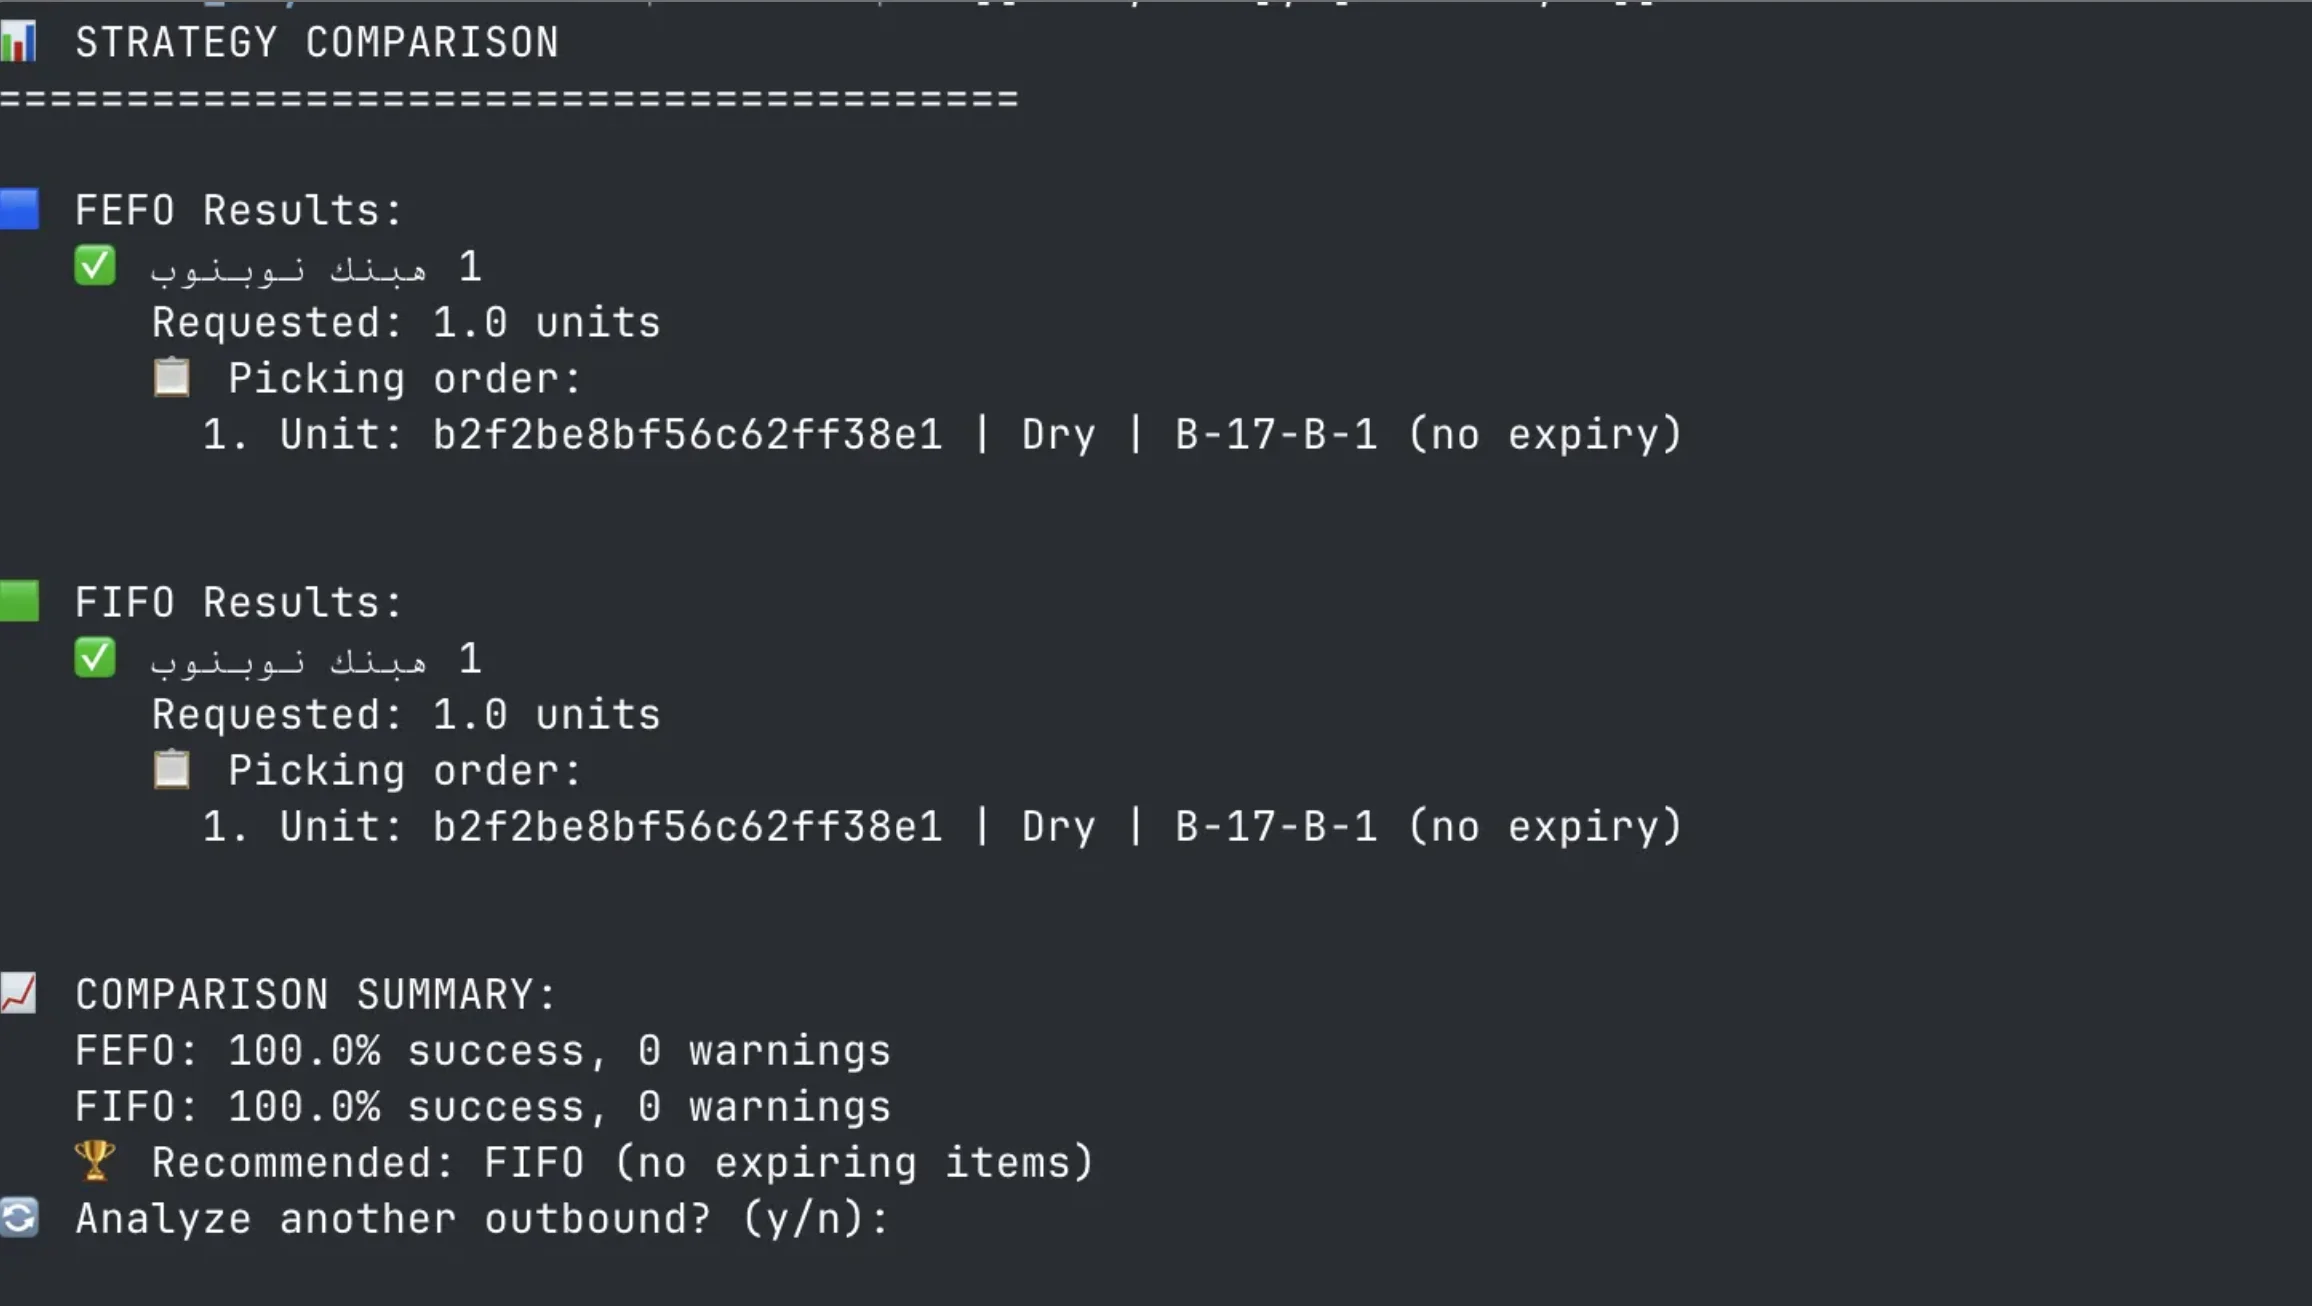This screenshot has height=1306, width=2312.
Task: Click the green checkmark under FIFO Results
Action: click(95, 658)
